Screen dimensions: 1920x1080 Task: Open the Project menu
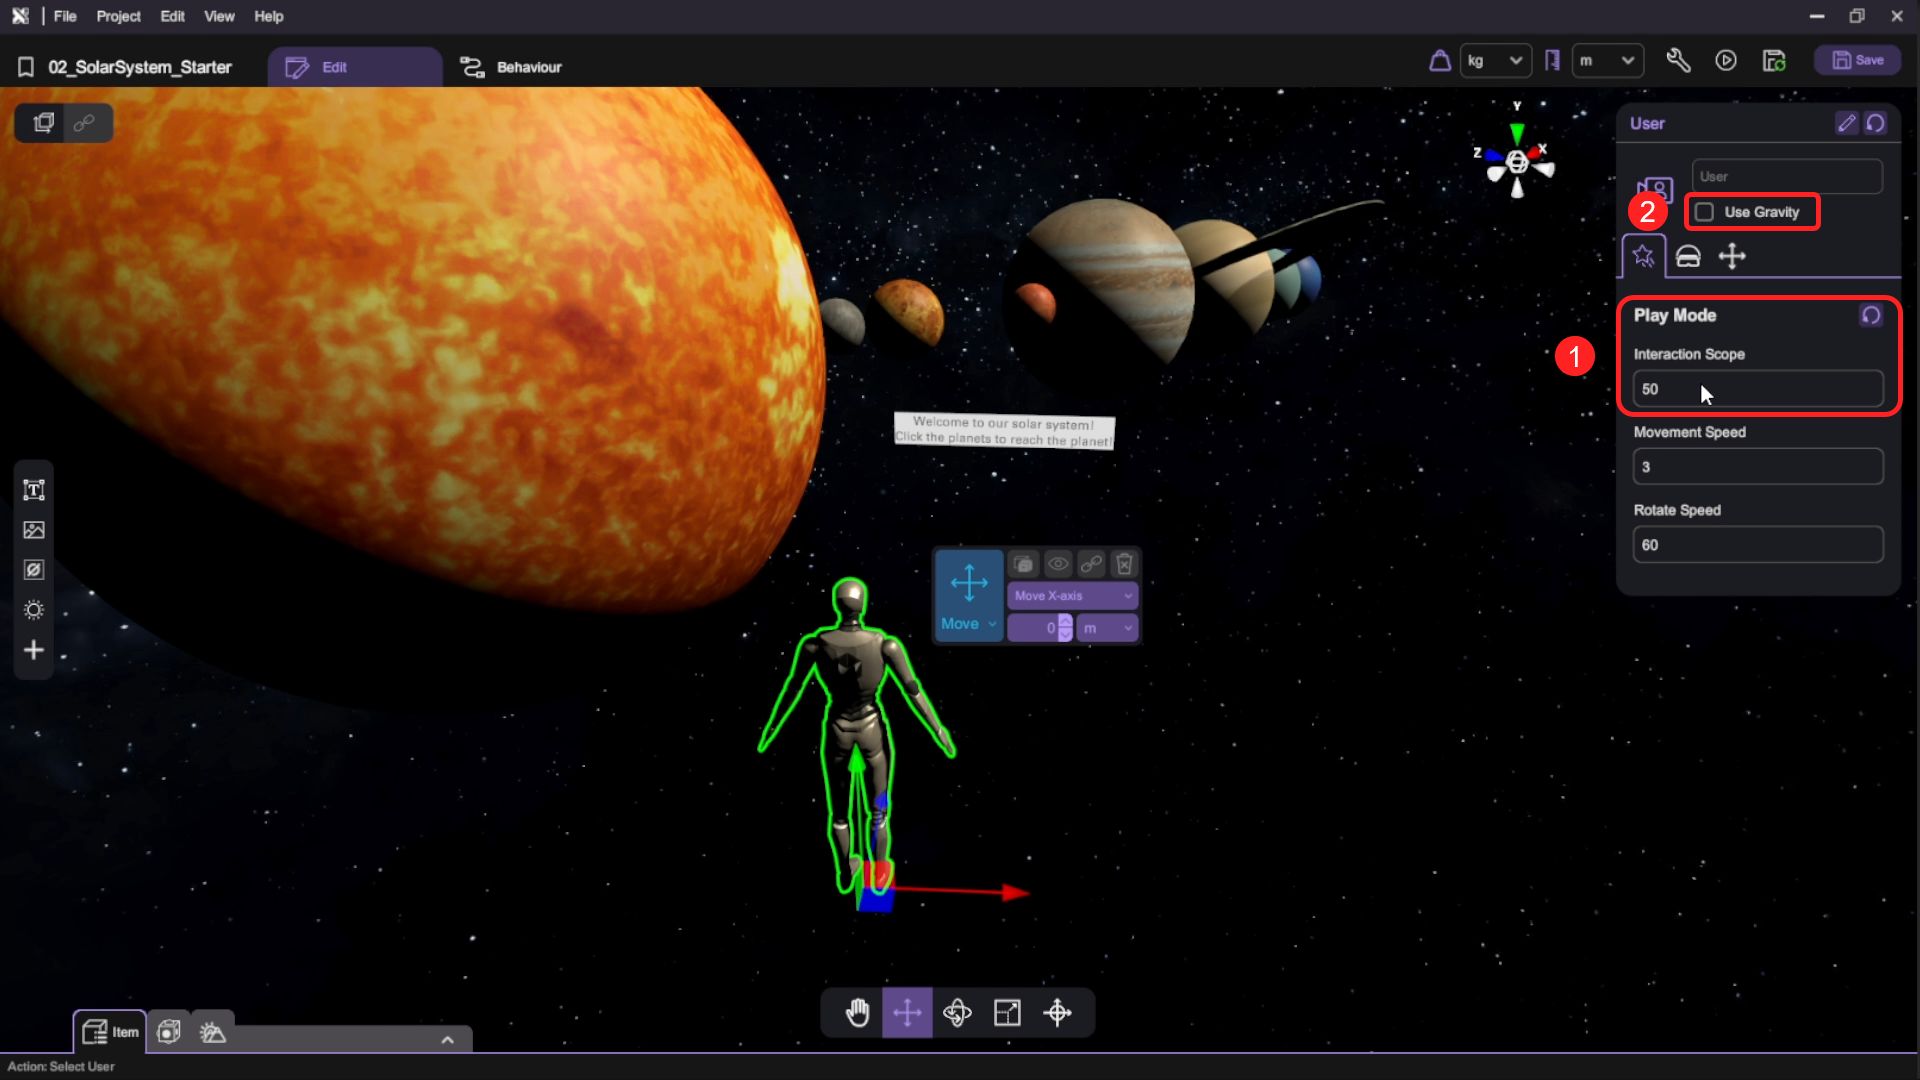tap(118, 16)
